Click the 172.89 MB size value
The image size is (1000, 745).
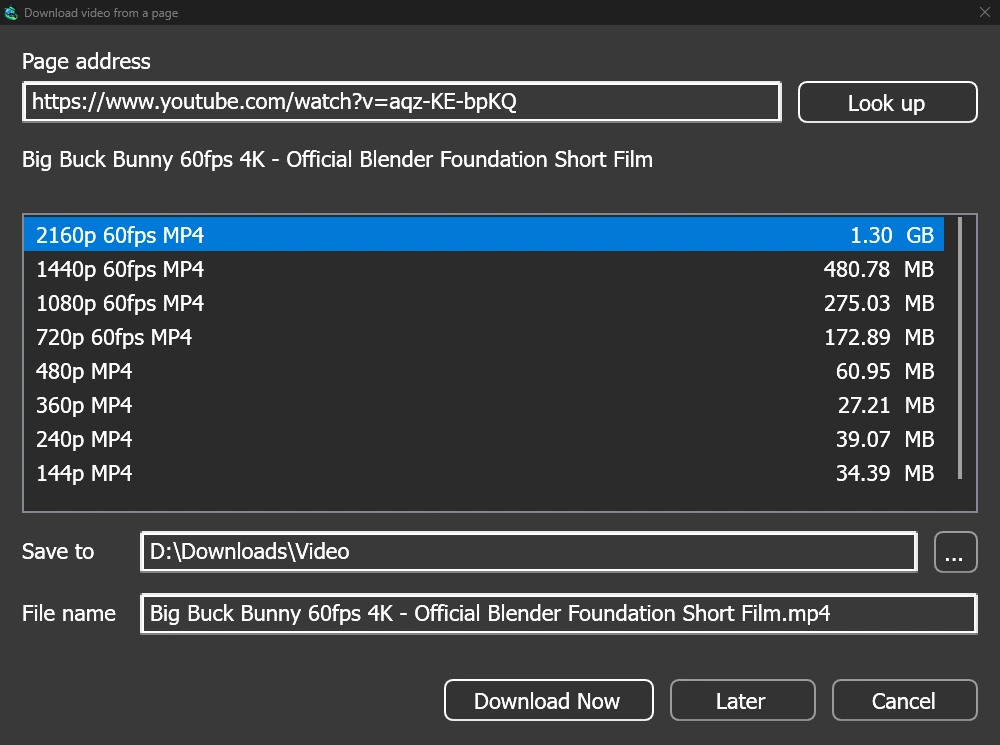coord(879,337)
